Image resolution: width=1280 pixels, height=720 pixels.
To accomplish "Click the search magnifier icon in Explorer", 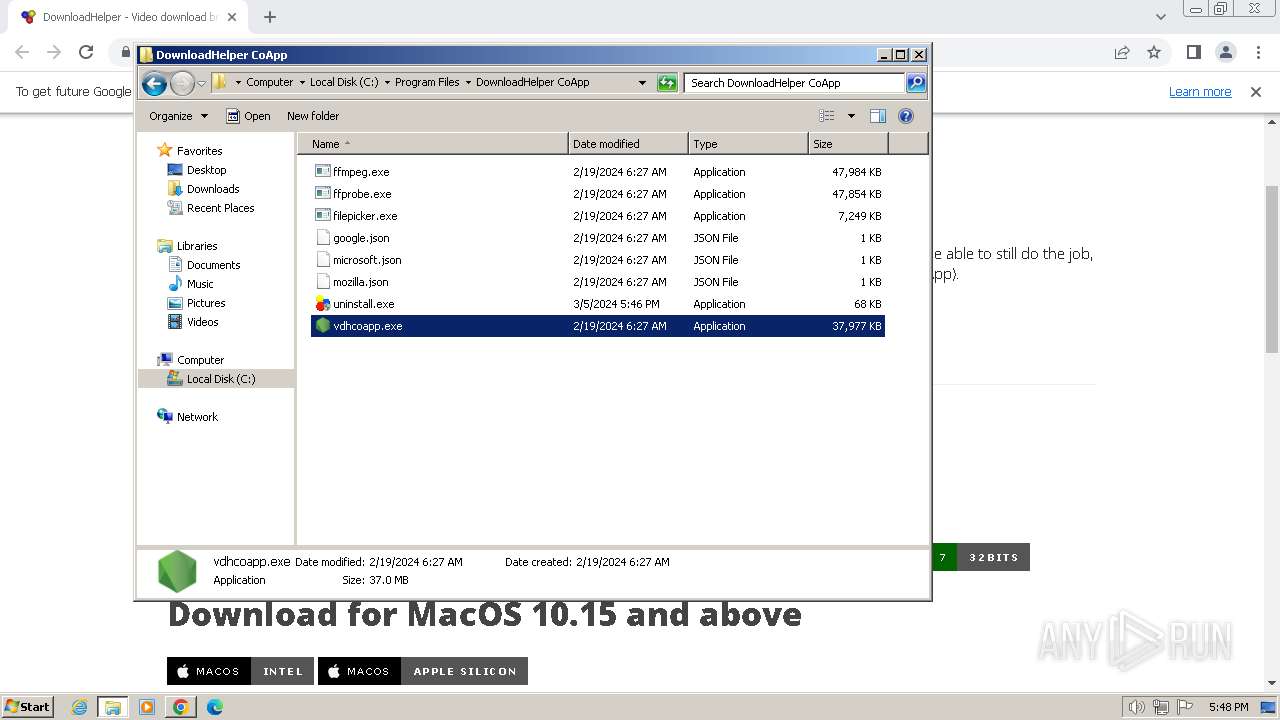I will [x=916, y=83].
